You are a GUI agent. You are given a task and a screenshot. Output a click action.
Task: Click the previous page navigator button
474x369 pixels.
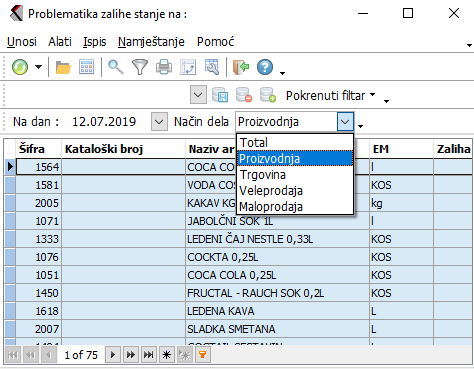tap(31, 355)
